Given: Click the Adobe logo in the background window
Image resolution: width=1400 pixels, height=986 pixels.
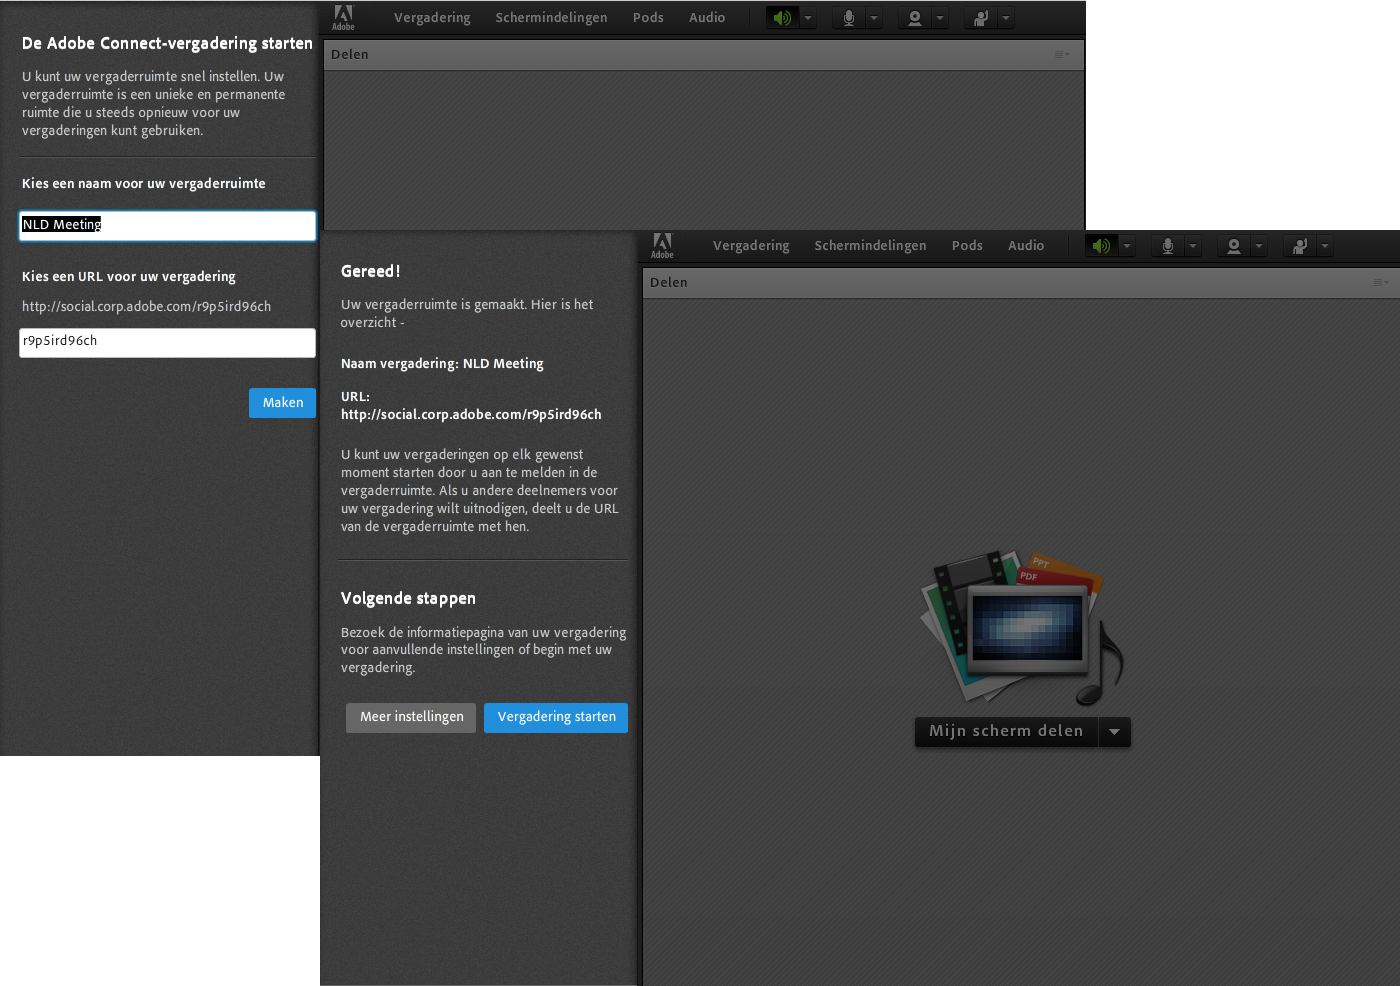Looking at the screenshot, I should pyautogui.click(x=343, y=17).
